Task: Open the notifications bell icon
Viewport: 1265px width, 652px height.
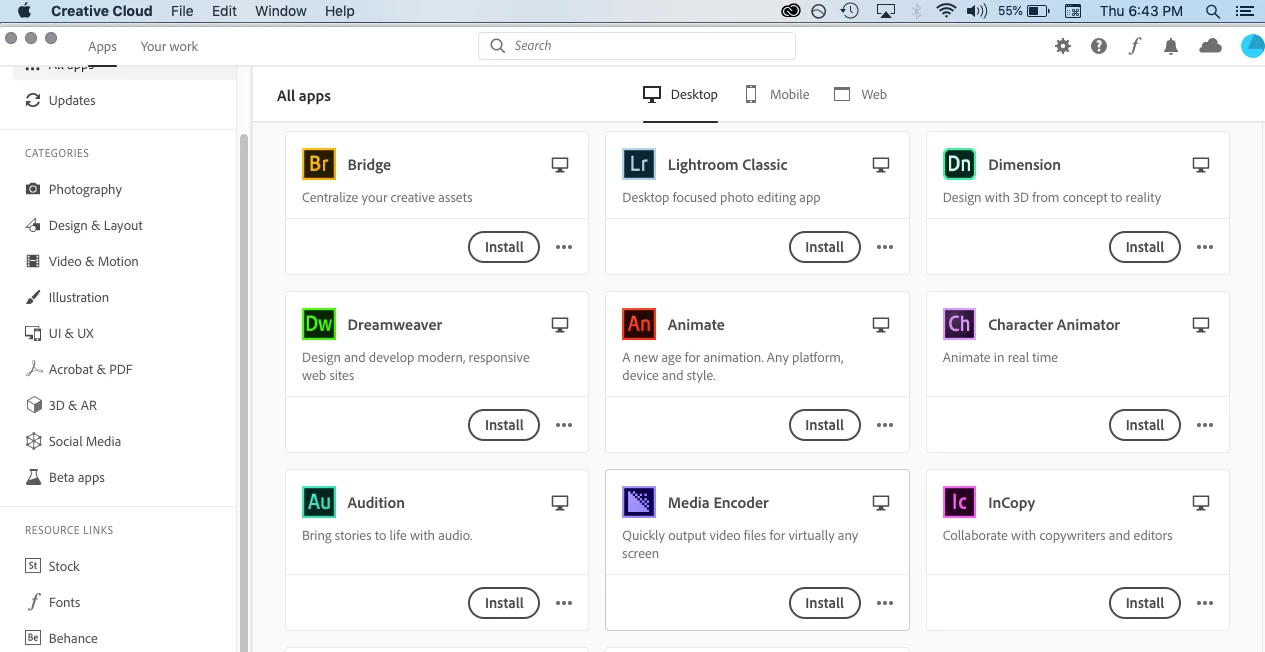Action: [x=1171, y=46]
